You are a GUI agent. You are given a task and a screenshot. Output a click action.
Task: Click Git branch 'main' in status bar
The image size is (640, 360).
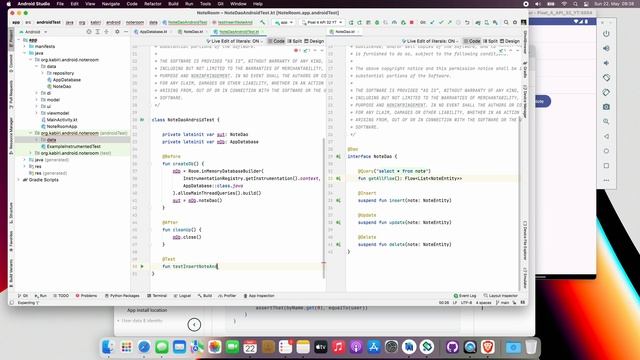tap(502, 303)
